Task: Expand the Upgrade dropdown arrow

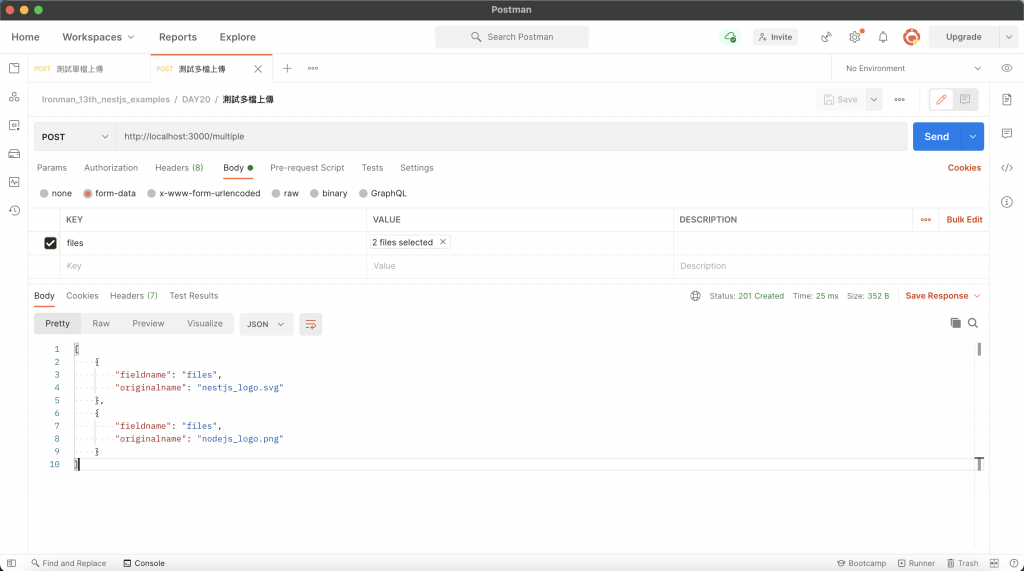Action: 1008,37
